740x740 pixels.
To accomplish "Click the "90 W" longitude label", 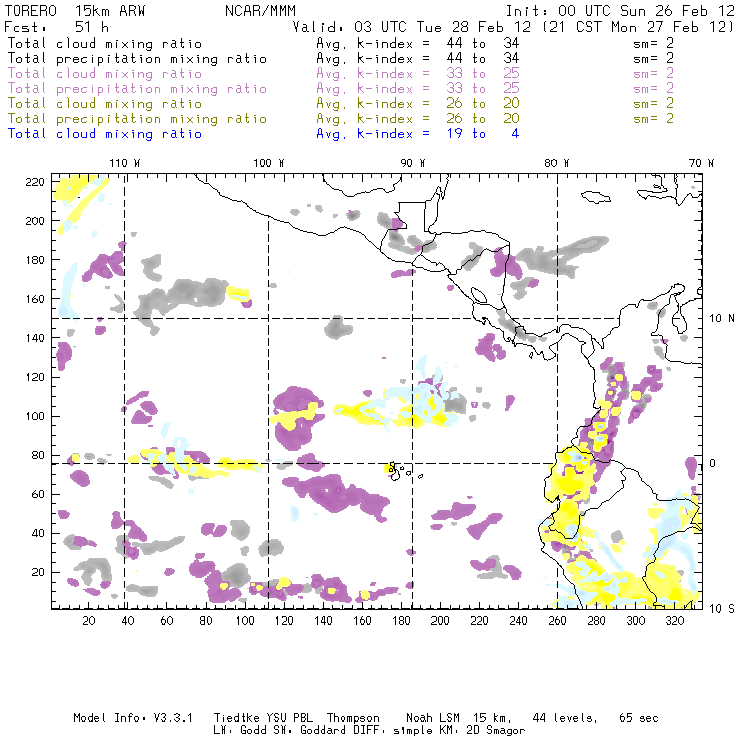I will click(413, 163).
